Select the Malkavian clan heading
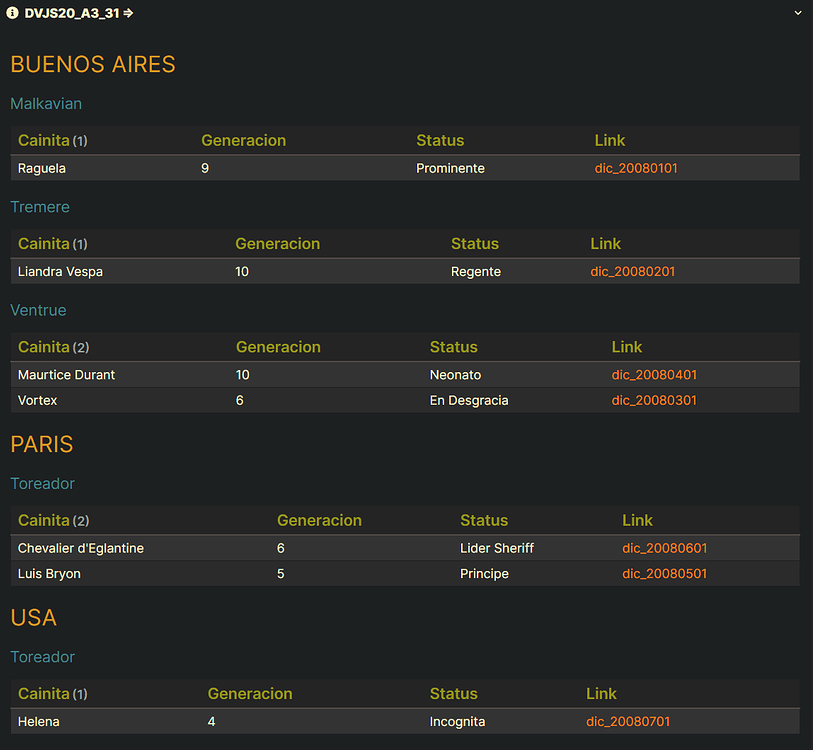Screen dimensions: 813x750 [x=46, y=103]
